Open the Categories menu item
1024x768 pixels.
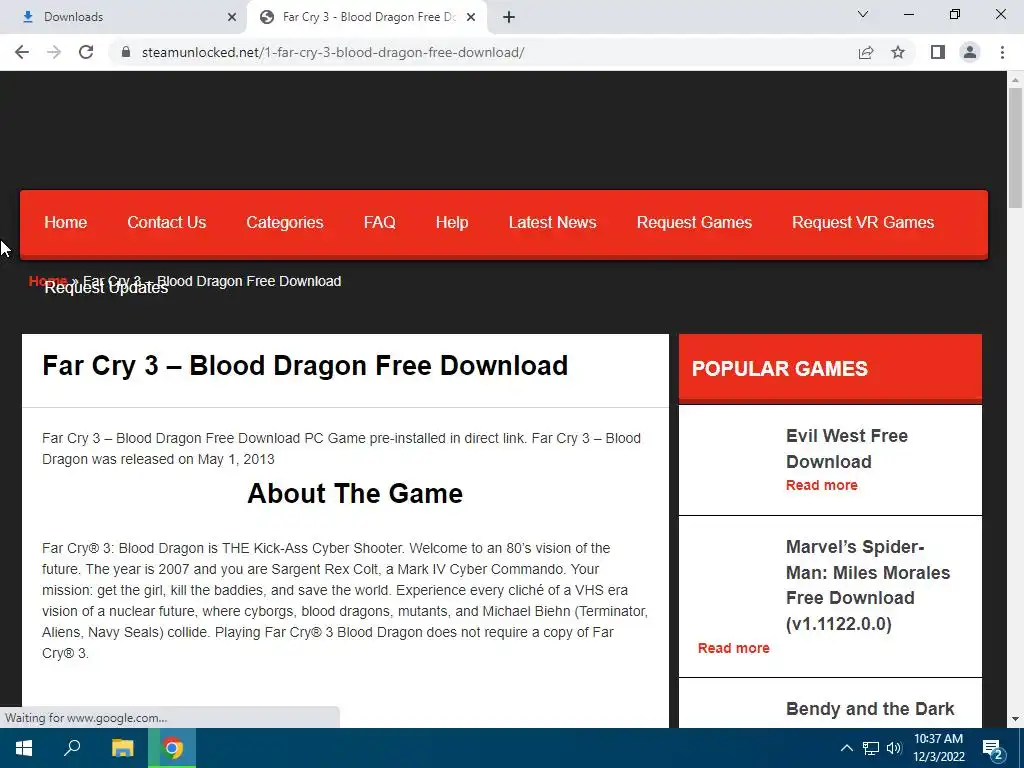[x=285, y=223]
